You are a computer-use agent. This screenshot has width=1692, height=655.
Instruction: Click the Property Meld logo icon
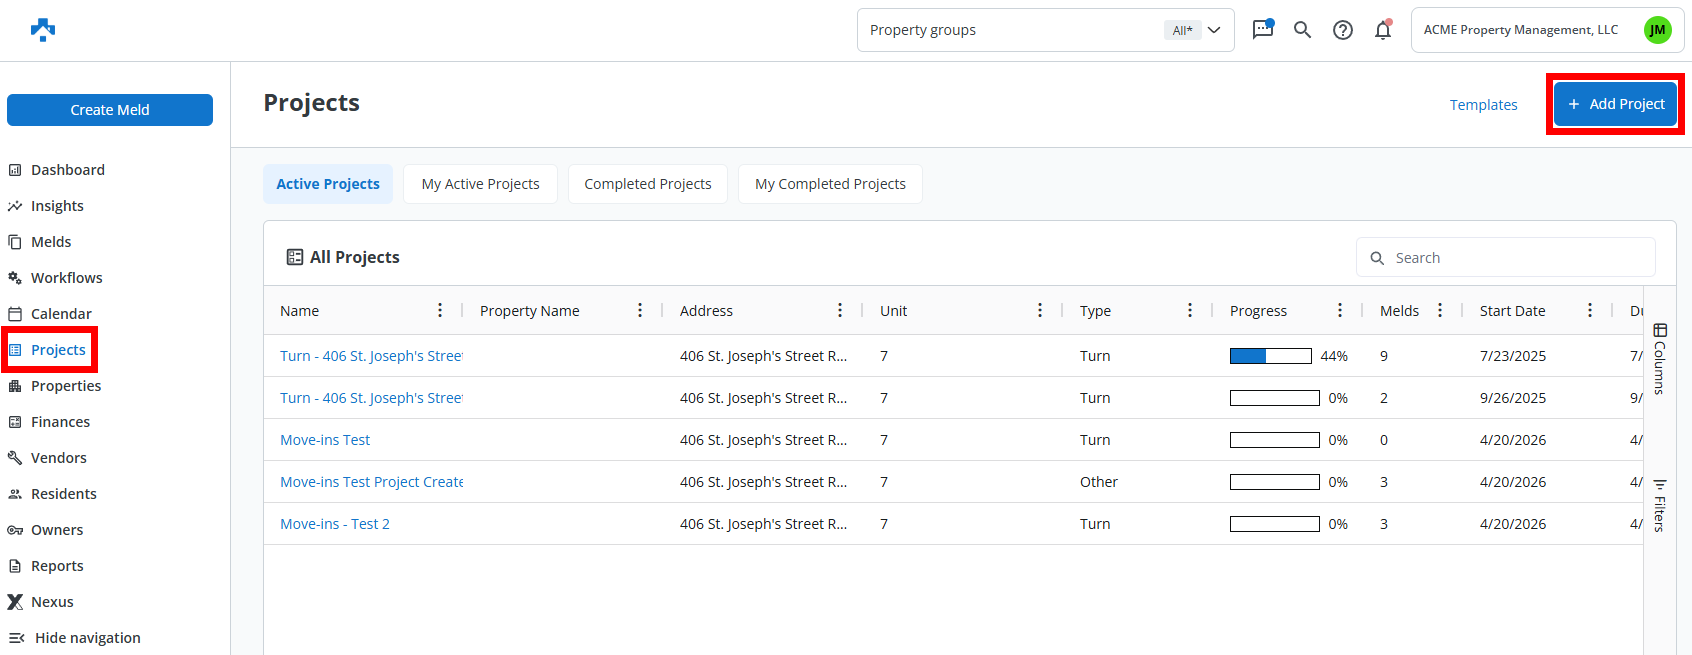43,30
